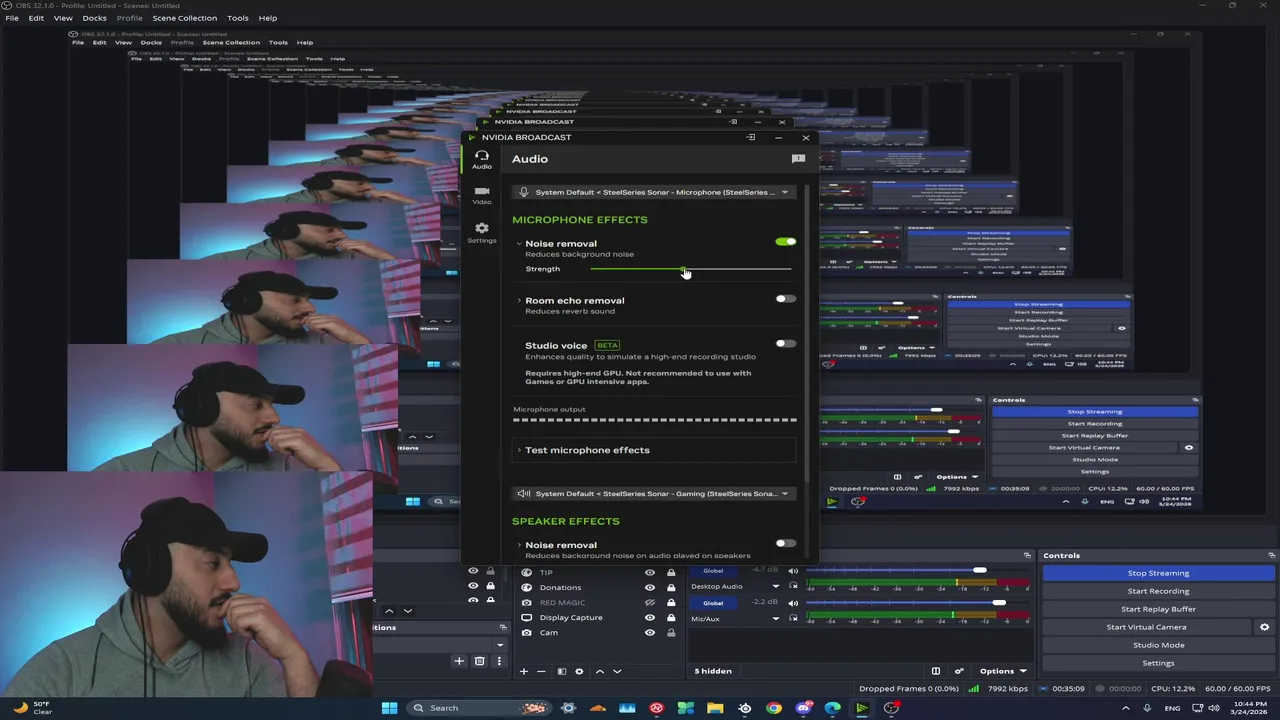Adjust Noise removal Strength slider

coord(690,269)
